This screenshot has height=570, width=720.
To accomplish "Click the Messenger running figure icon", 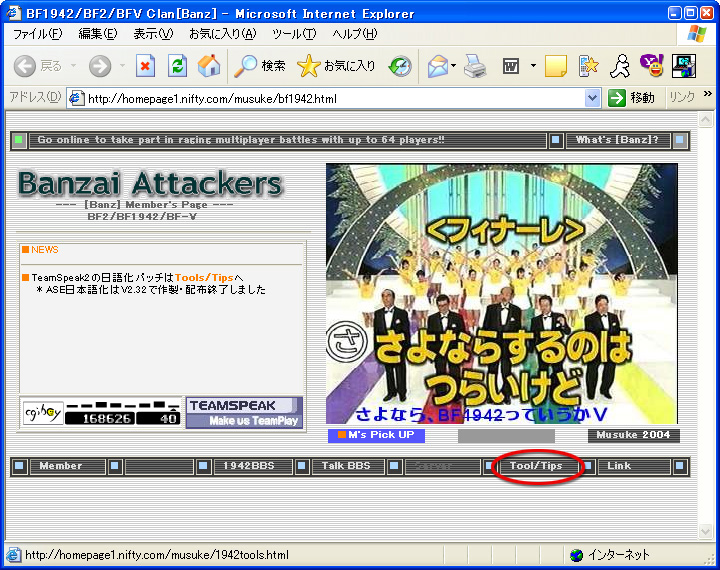I will (x=620, y=67).
